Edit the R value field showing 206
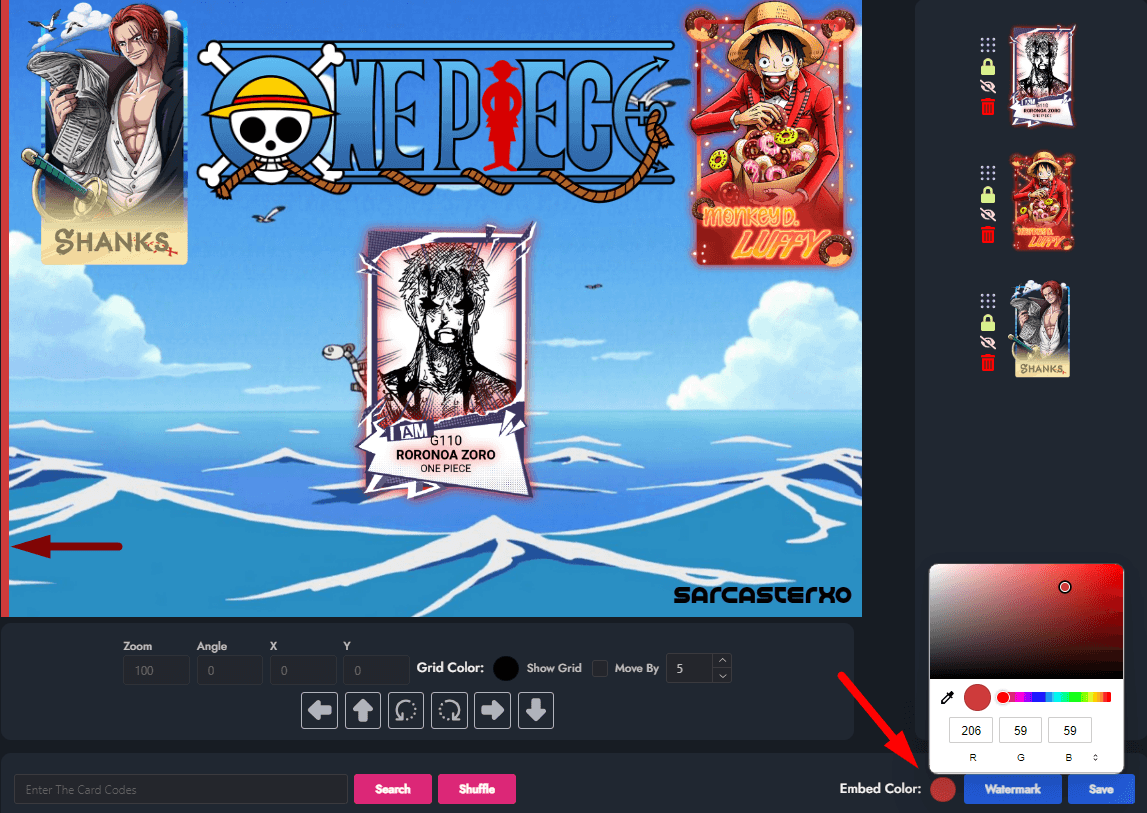1147x813 pixels. (x=971, y=730)
